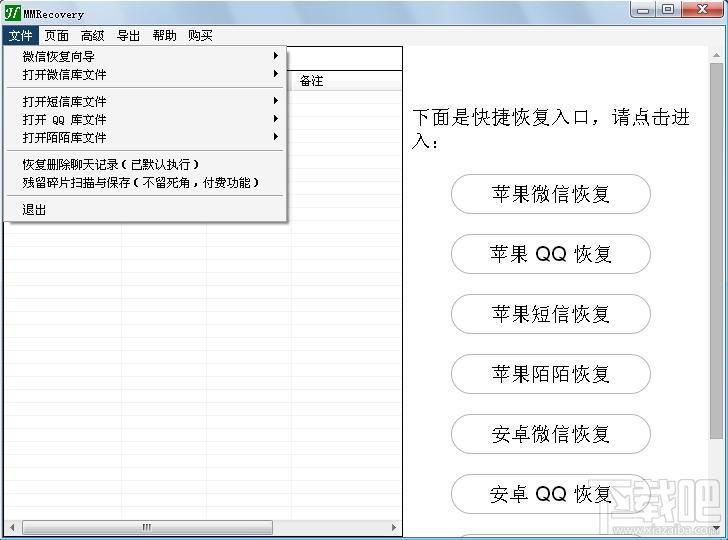Expand submenu arrow of 打开微信库文件
Screen dimensions: 728x540
276,74
